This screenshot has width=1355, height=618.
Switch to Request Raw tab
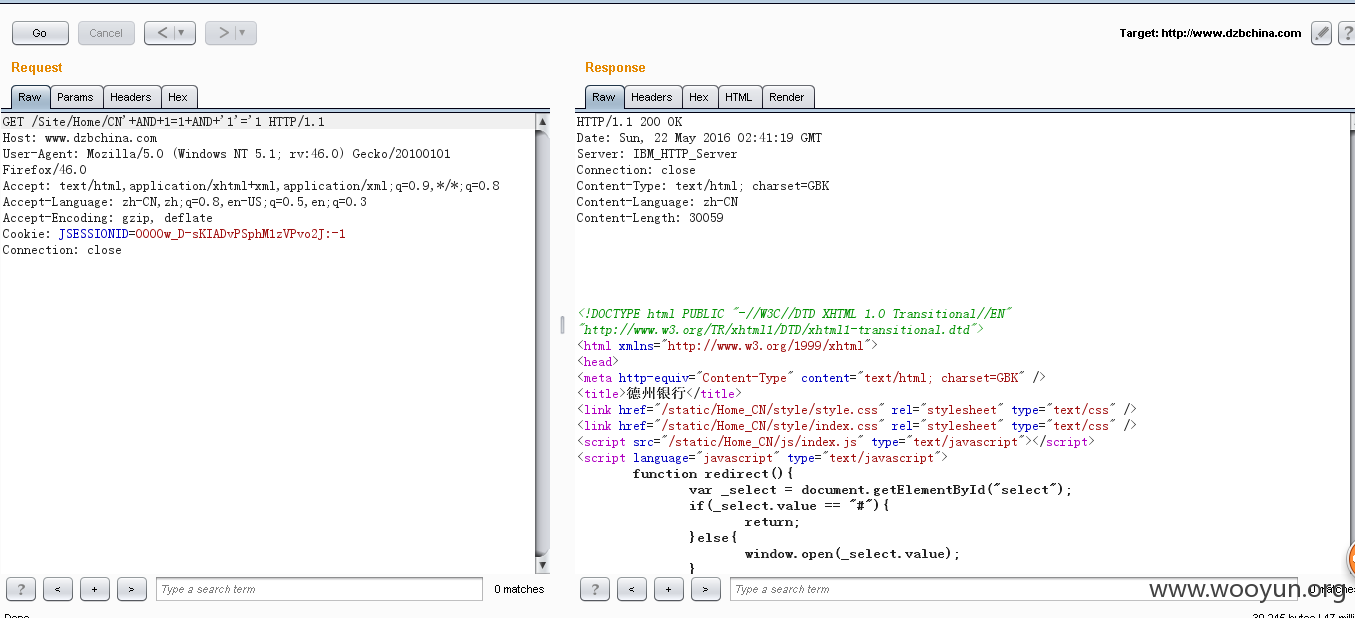tap(30, 97)
